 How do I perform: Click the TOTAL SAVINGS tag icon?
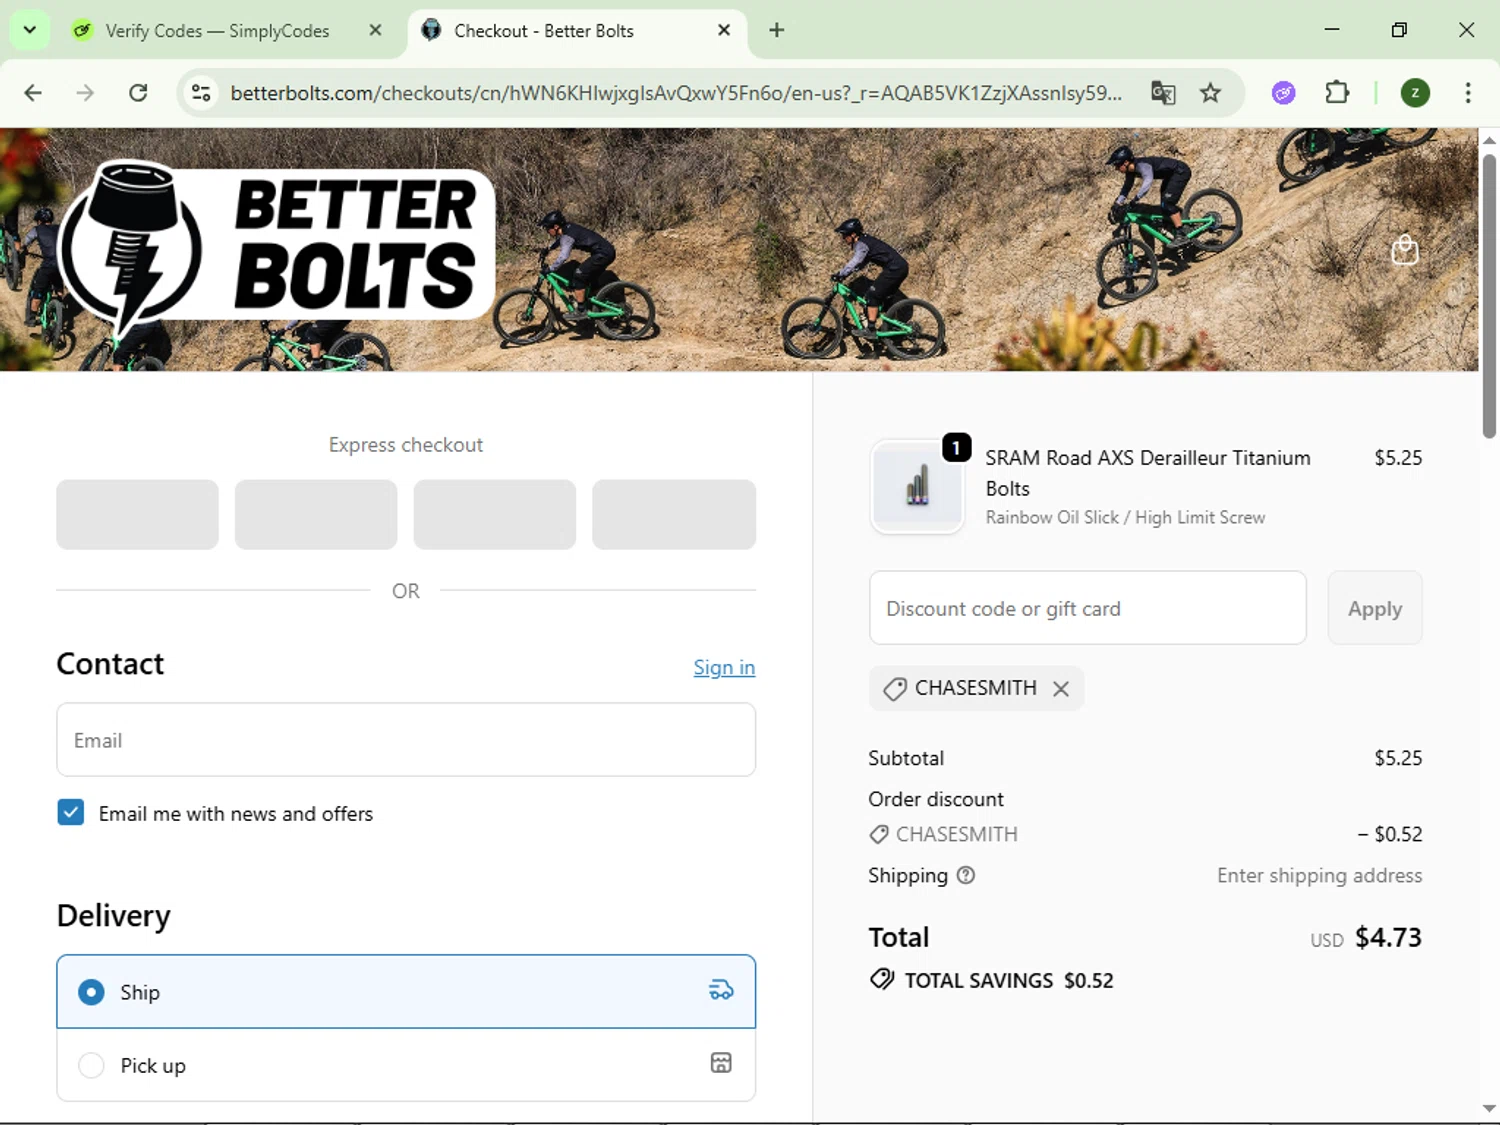882,979
